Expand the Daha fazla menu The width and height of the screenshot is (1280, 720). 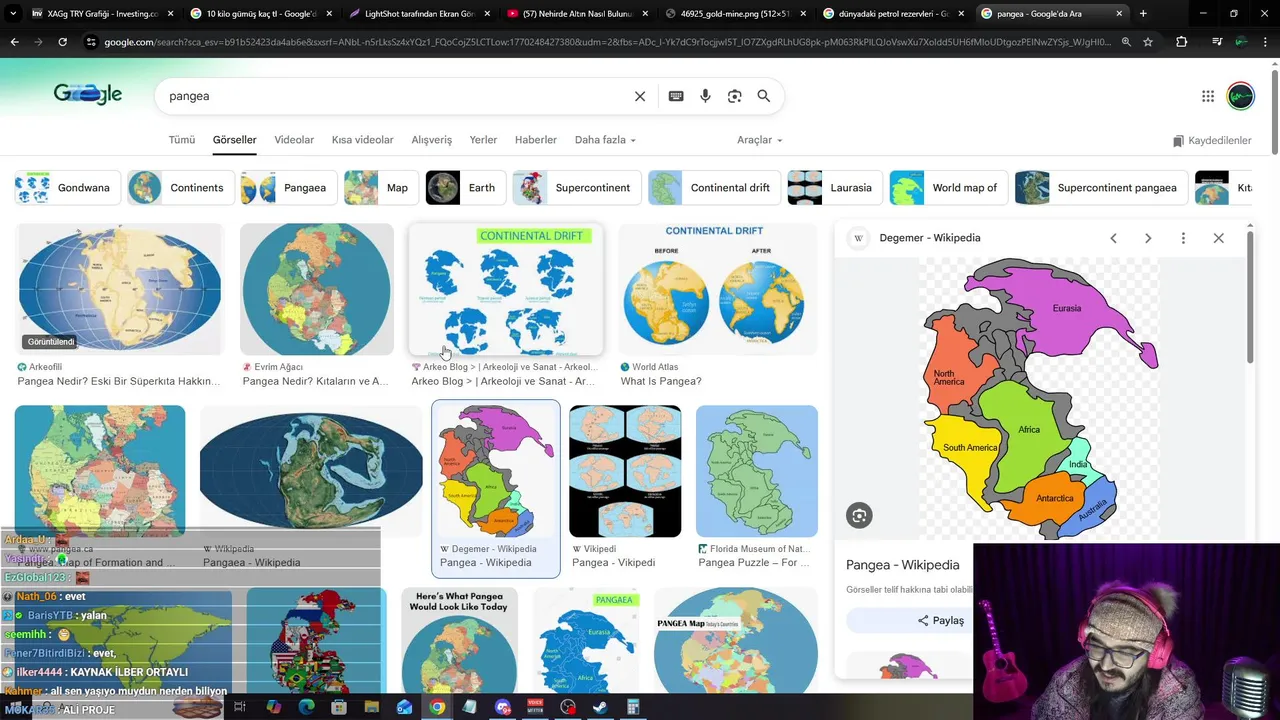coord(605,140)
